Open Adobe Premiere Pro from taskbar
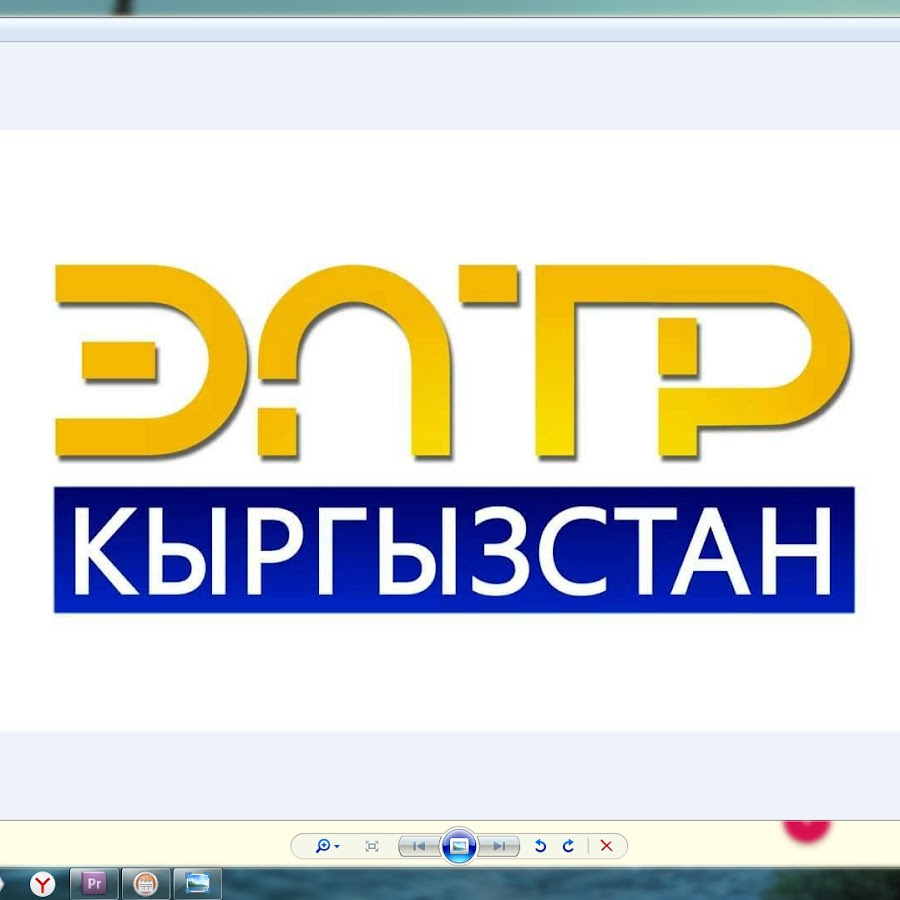 coord(94,883)
